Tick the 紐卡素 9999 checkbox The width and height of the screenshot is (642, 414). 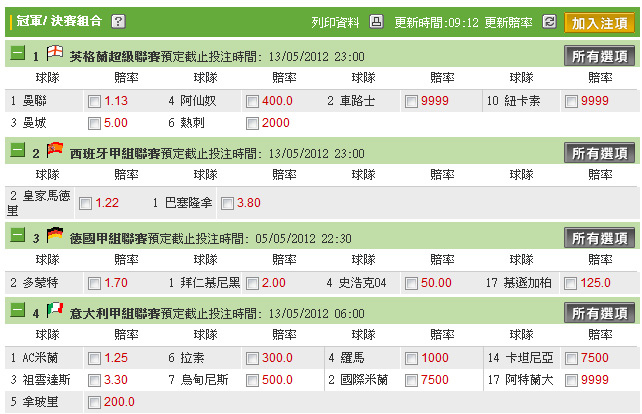pyautogui.click(x=571, y=101)
